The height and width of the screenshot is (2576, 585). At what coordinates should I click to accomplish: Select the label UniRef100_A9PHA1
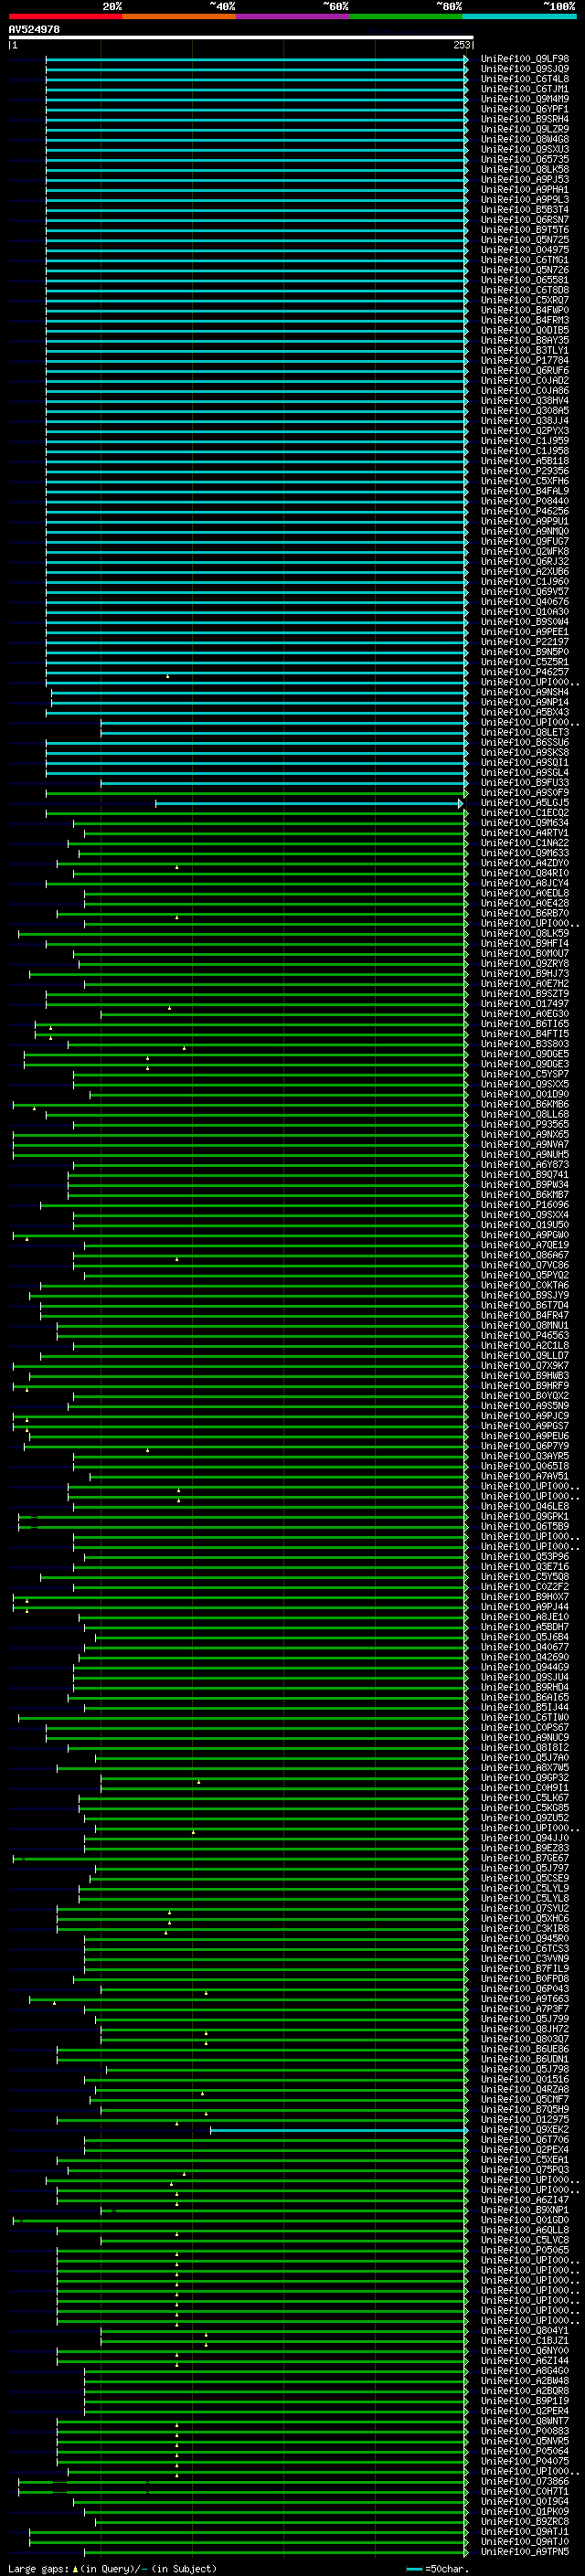point(525,189)
